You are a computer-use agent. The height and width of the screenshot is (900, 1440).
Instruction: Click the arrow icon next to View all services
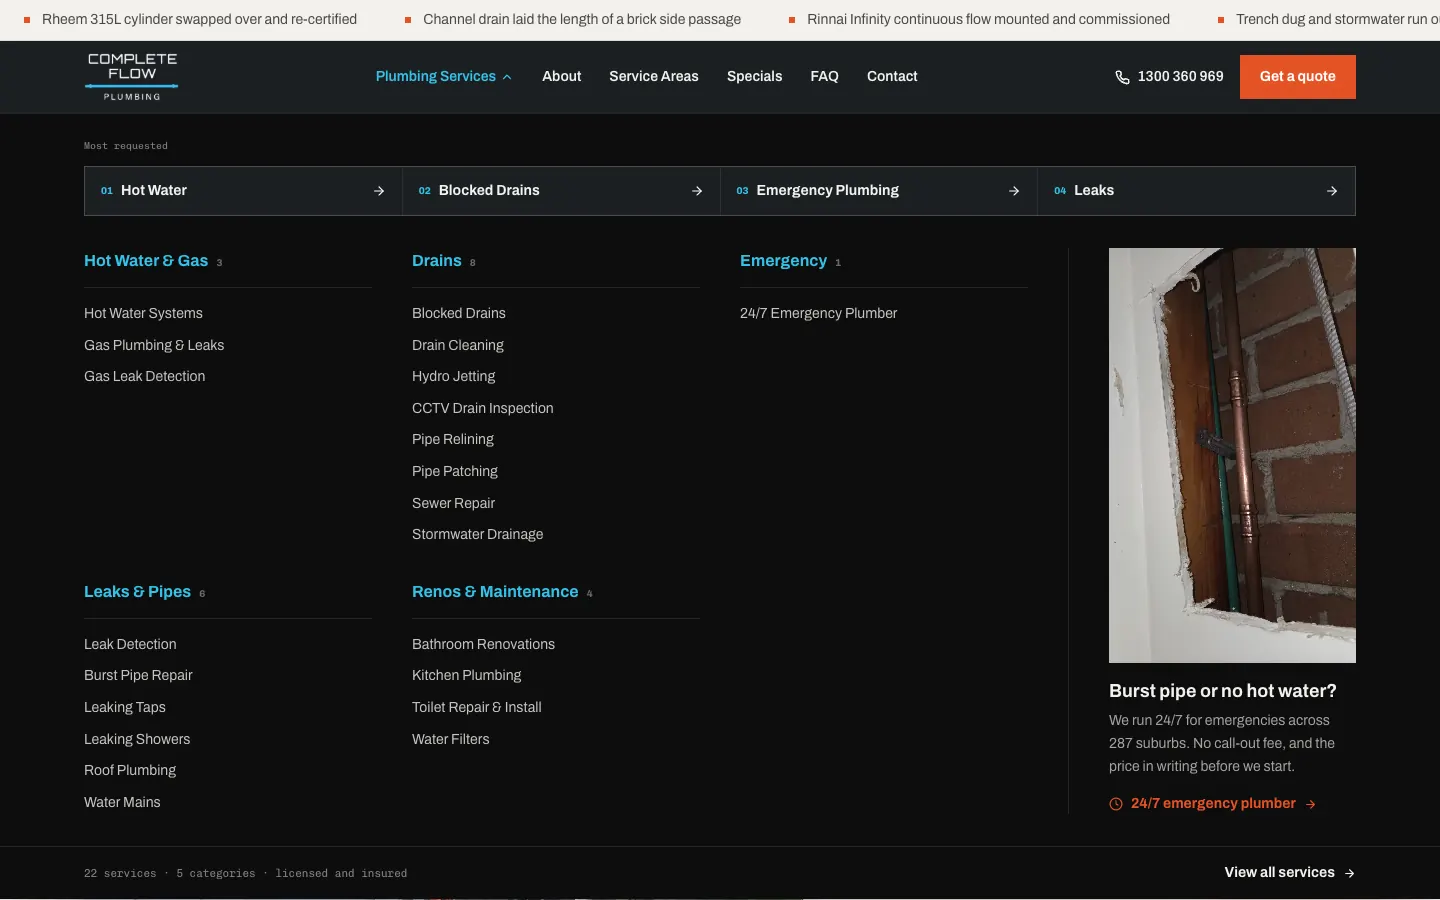(1350, 873)
